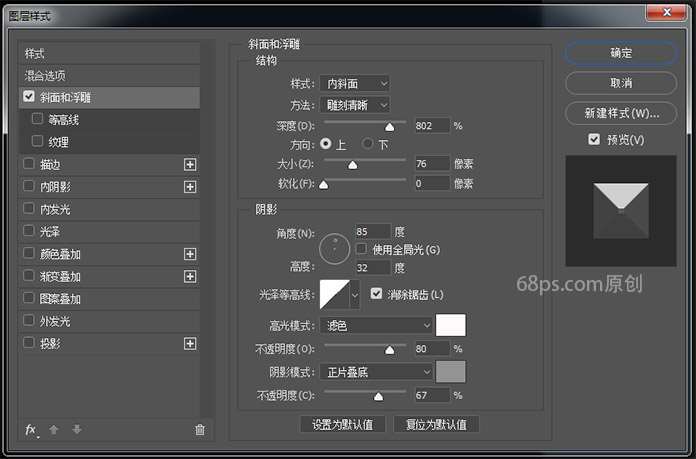Image resolution: width=696 pixels, height=459 pixels.
Task: Add another 内阴影 effect with plus icon
Action: coord(190,187)
